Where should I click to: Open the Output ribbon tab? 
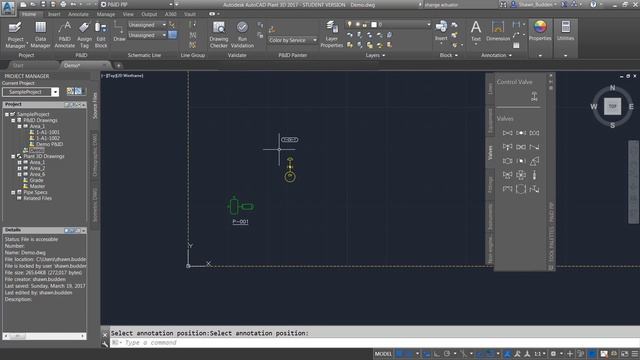pyautogui.click(x=149, y=14)
